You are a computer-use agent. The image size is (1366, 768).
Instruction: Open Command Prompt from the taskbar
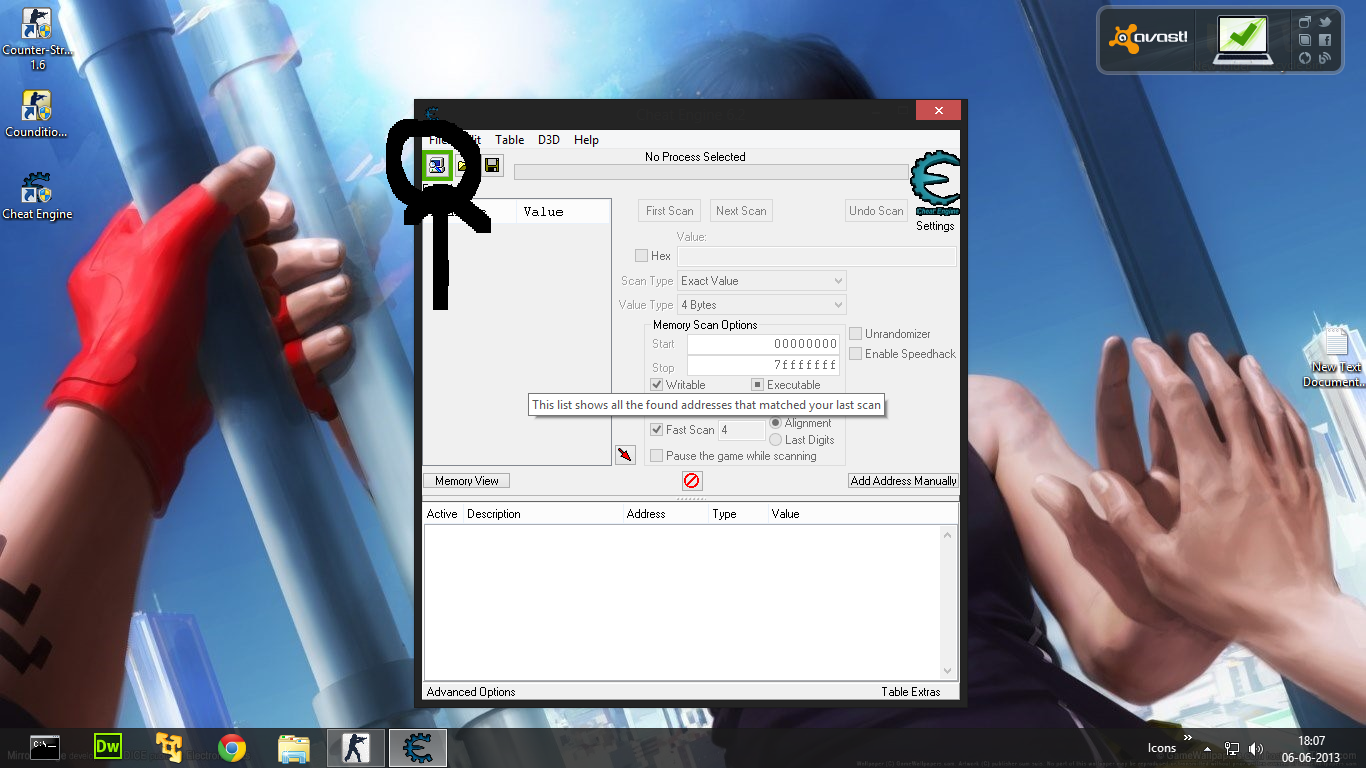[45, 747]
